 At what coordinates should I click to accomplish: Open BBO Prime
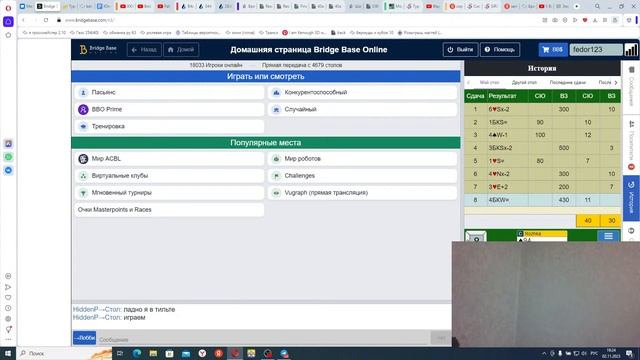pyautogui.click(x=169, y=109)
